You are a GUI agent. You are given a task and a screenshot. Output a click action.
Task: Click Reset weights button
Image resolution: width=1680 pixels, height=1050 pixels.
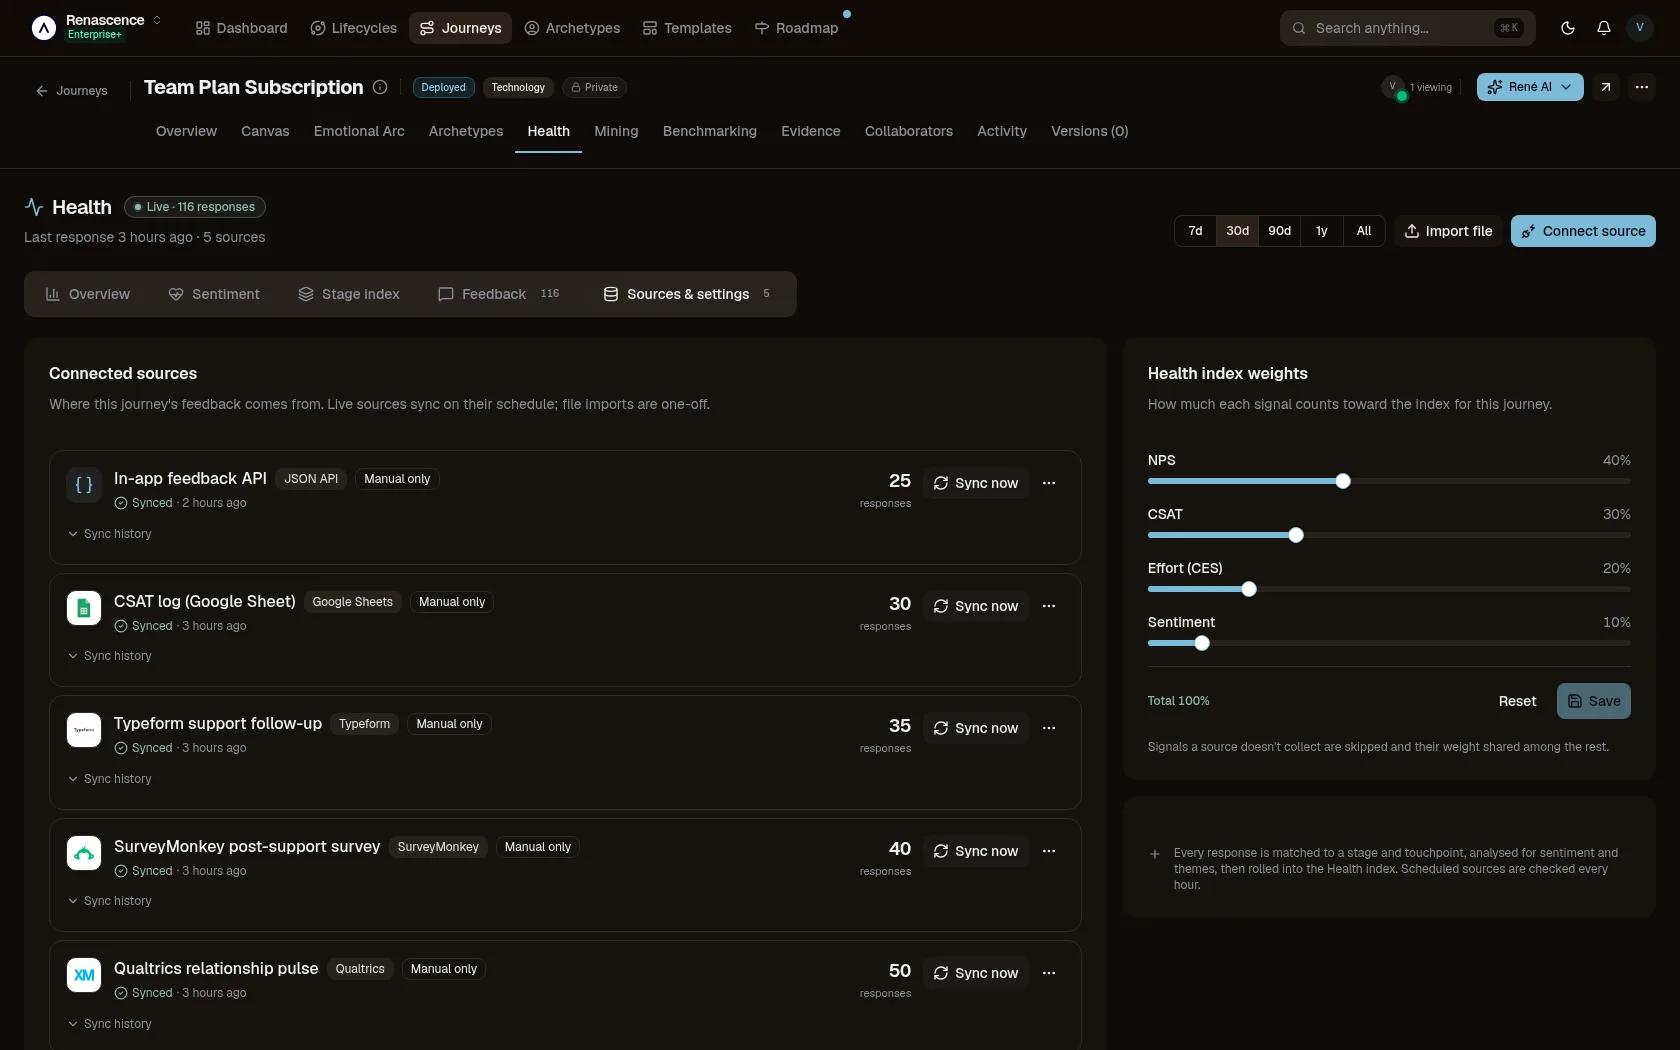(1517, 701)
